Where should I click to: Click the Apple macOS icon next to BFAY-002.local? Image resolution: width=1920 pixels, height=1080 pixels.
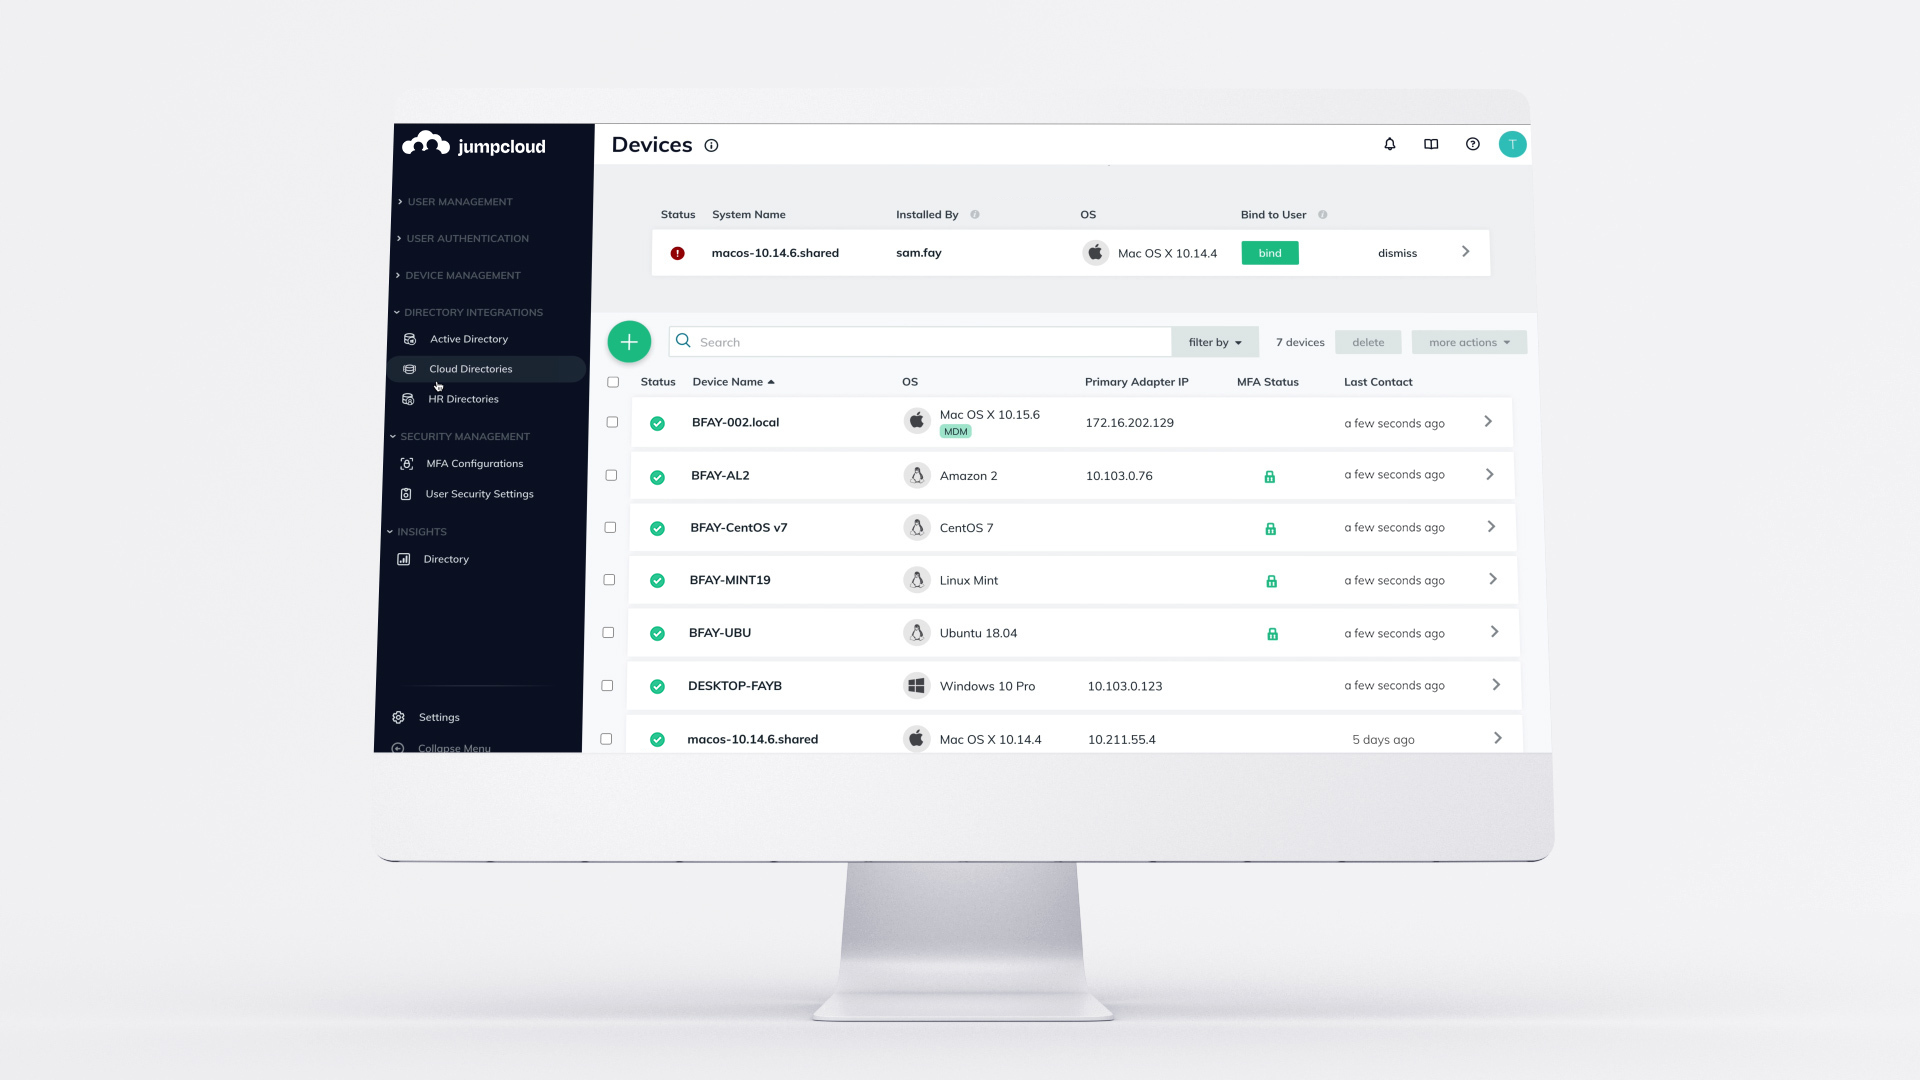pyautogui.click(x=916, y=421)
